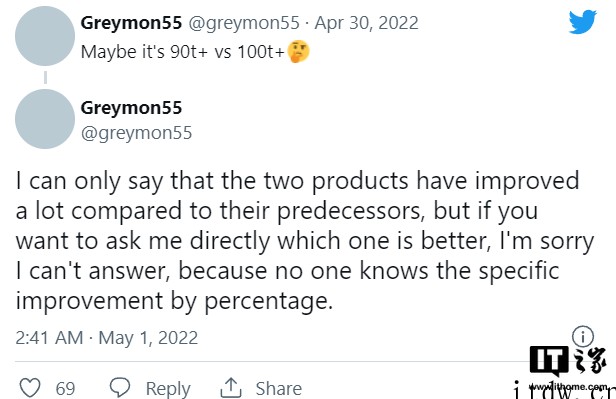Click the main tweet body text
This screenshot has height=399, width=616.
coord(305,241)
